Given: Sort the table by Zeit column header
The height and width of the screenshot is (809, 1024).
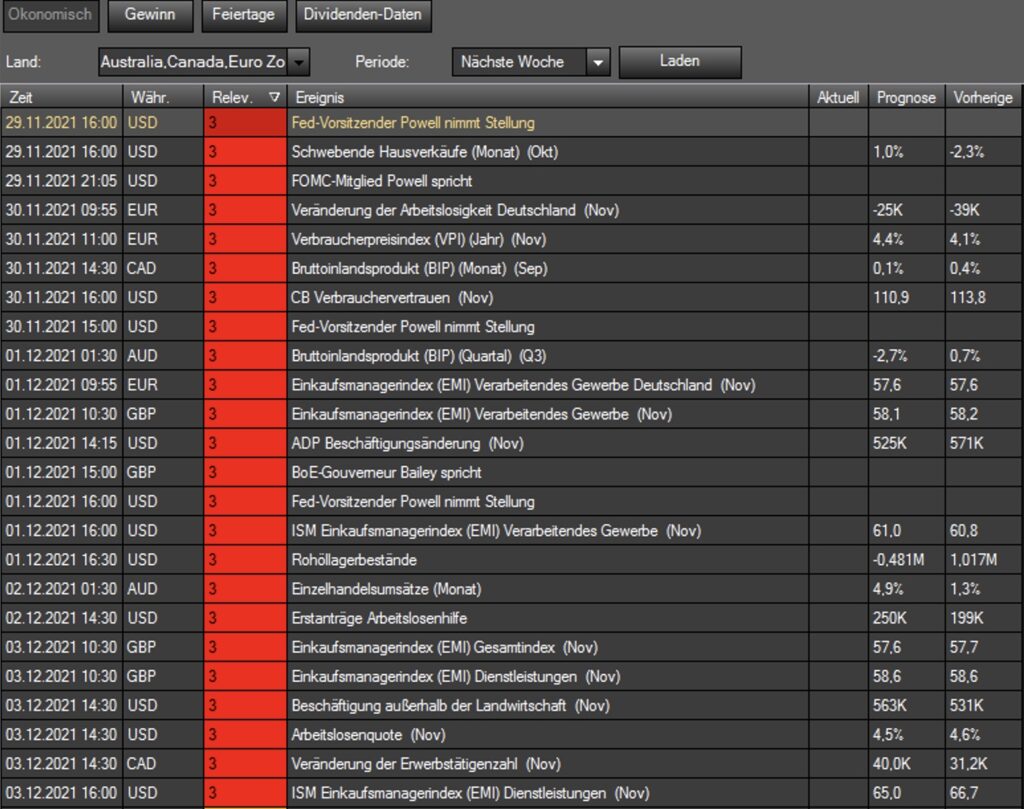Looking at the screenshot, I should (x=60, y=98).
